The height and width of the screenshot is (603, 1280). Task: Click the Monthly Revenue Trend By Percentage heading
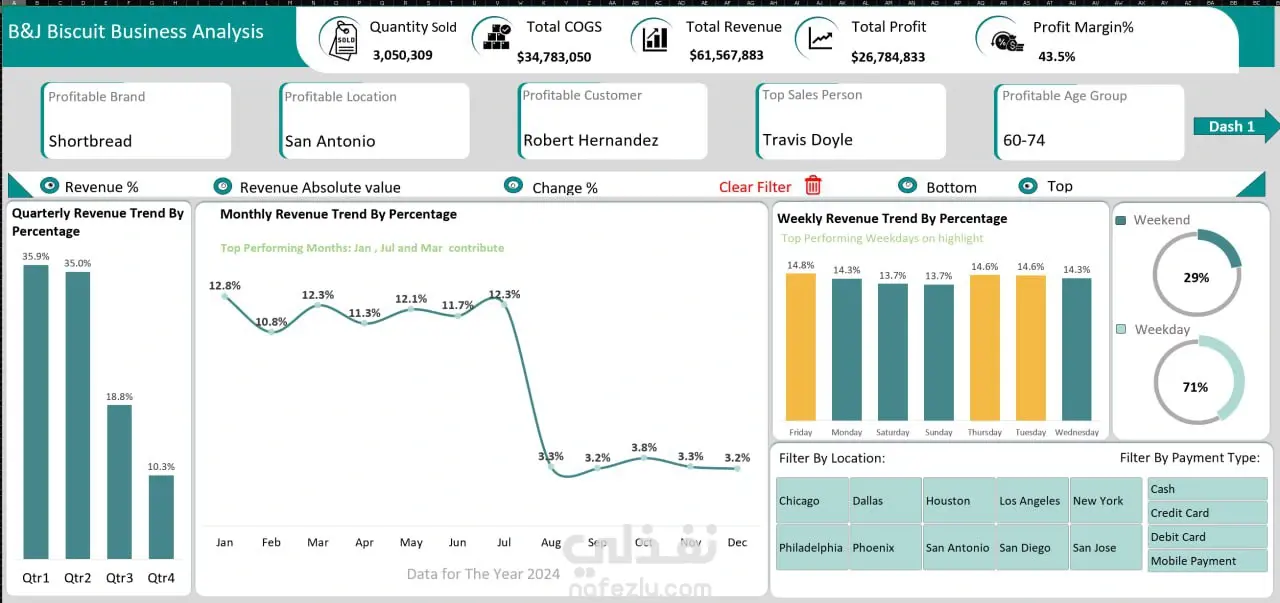pyautogui.click(x=338, y=214)
